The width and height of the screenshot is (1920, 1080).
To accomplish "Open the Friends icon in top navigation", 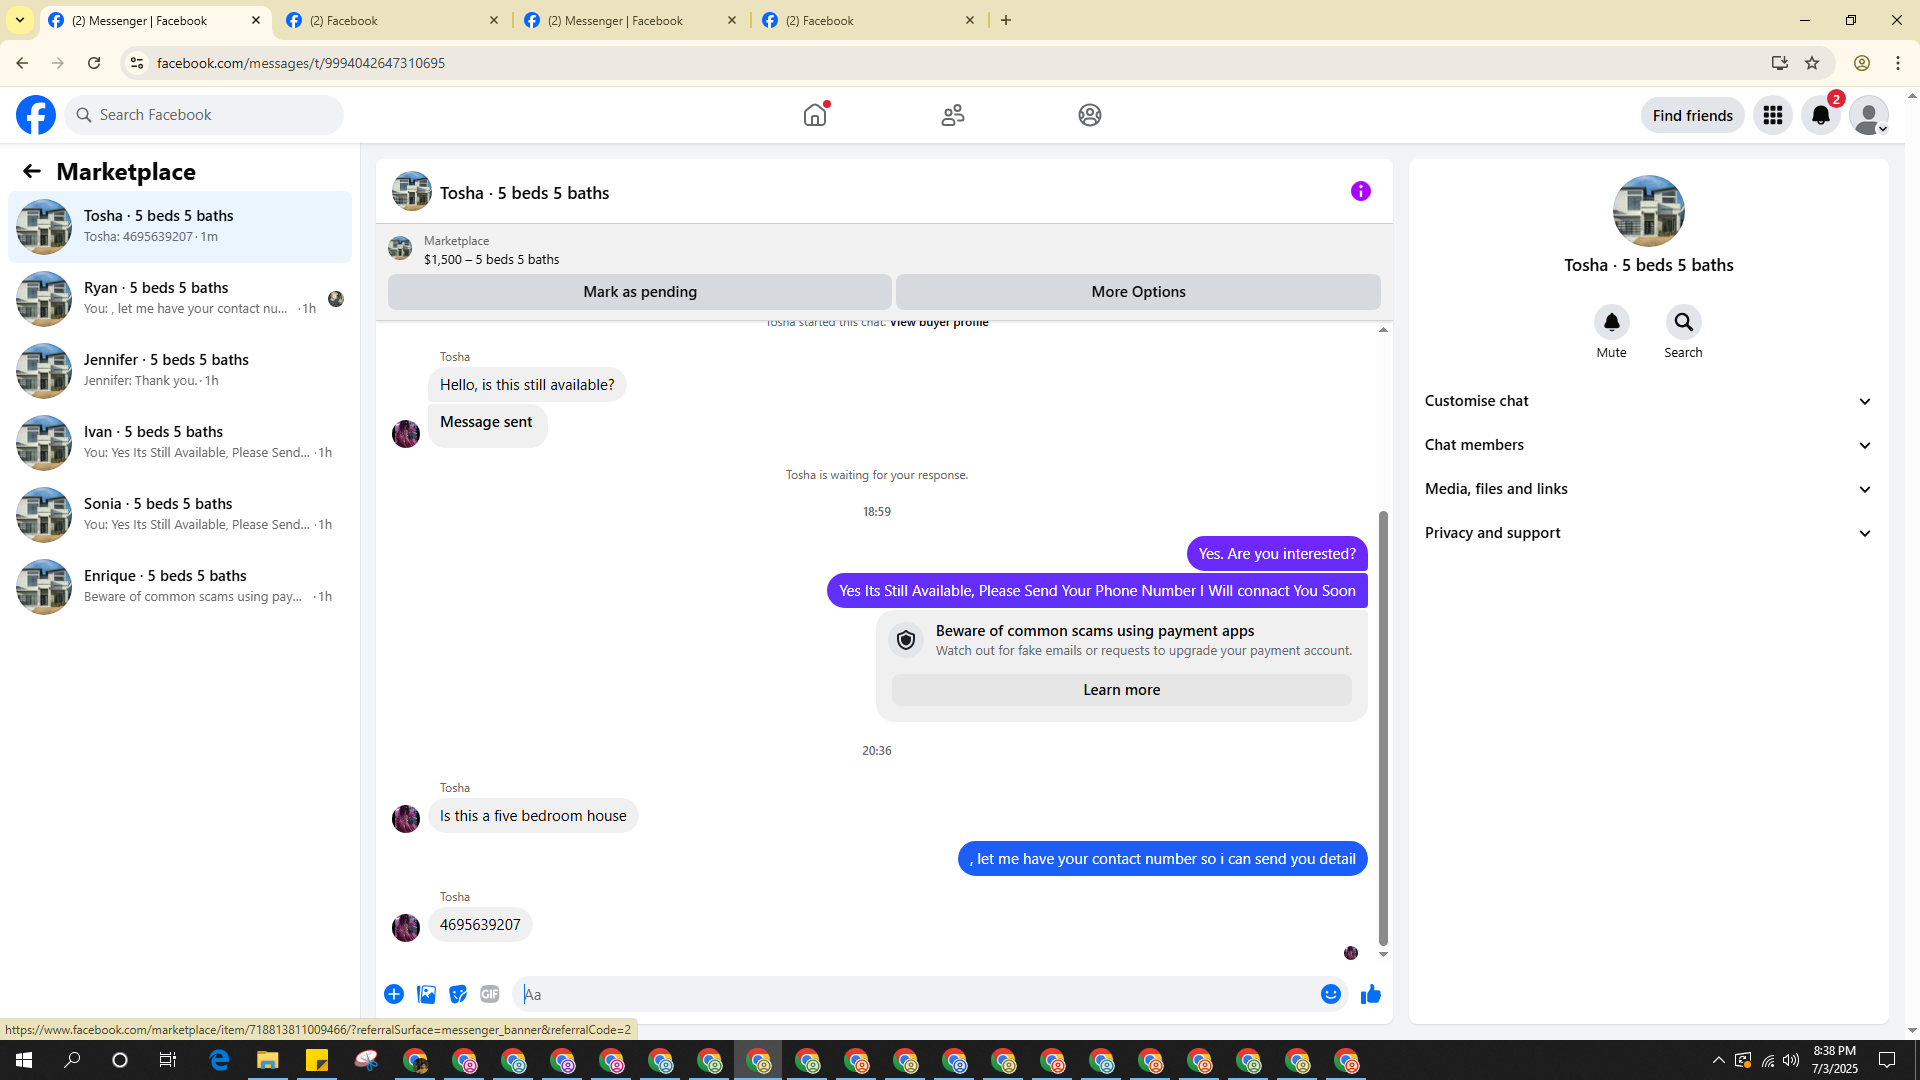I will 952,115.
